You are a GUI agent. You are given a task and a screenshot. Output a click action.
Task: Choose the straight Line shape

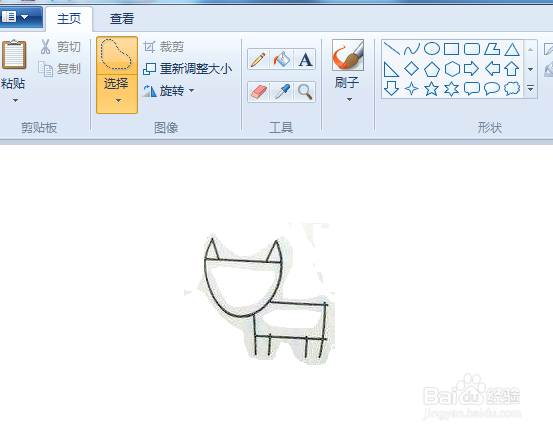[x=391, y=49]
